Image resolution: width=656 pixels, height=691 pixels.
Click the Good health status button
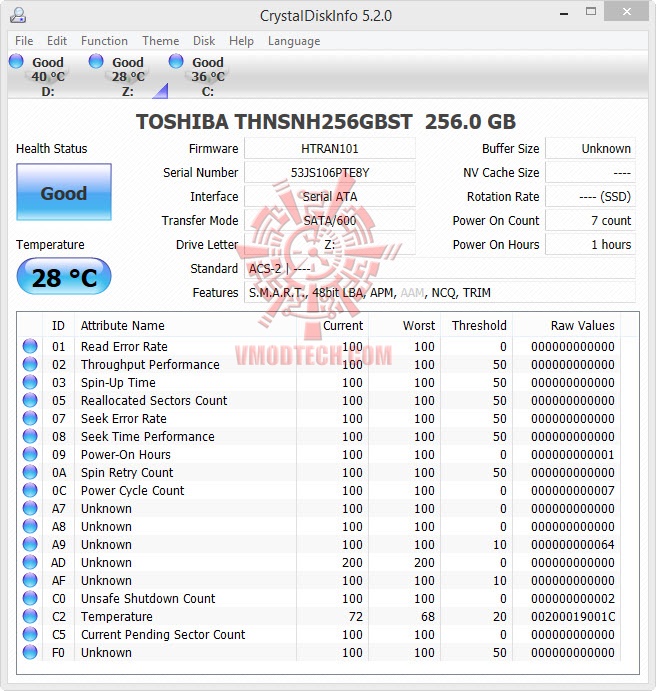tap(64, 192)
